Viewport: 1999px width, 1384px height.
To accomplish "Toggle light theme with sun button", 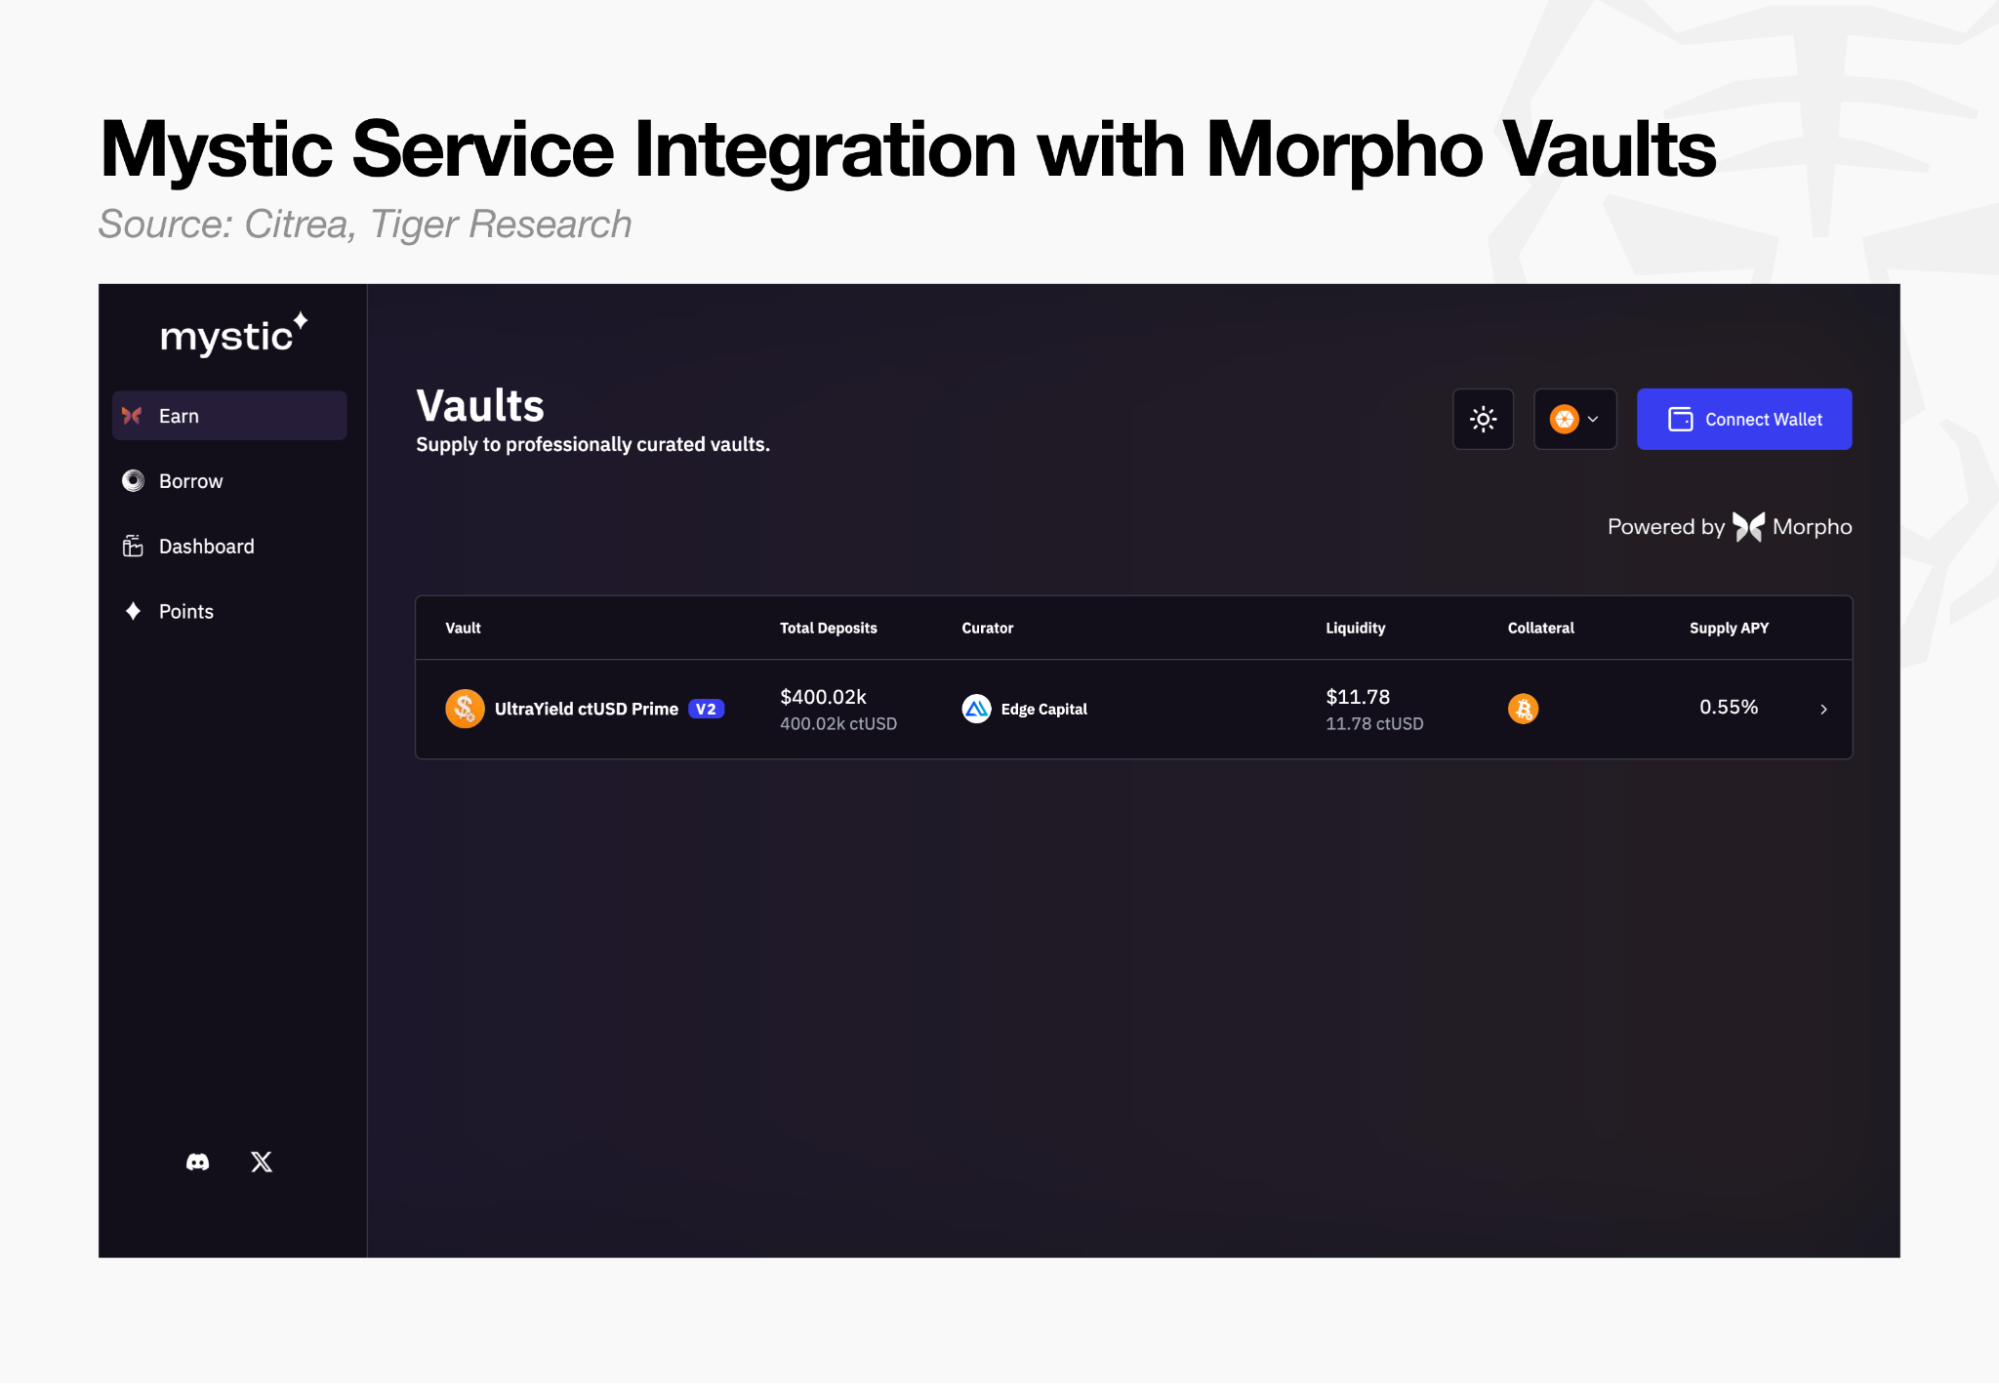I will pos(1483,419).
